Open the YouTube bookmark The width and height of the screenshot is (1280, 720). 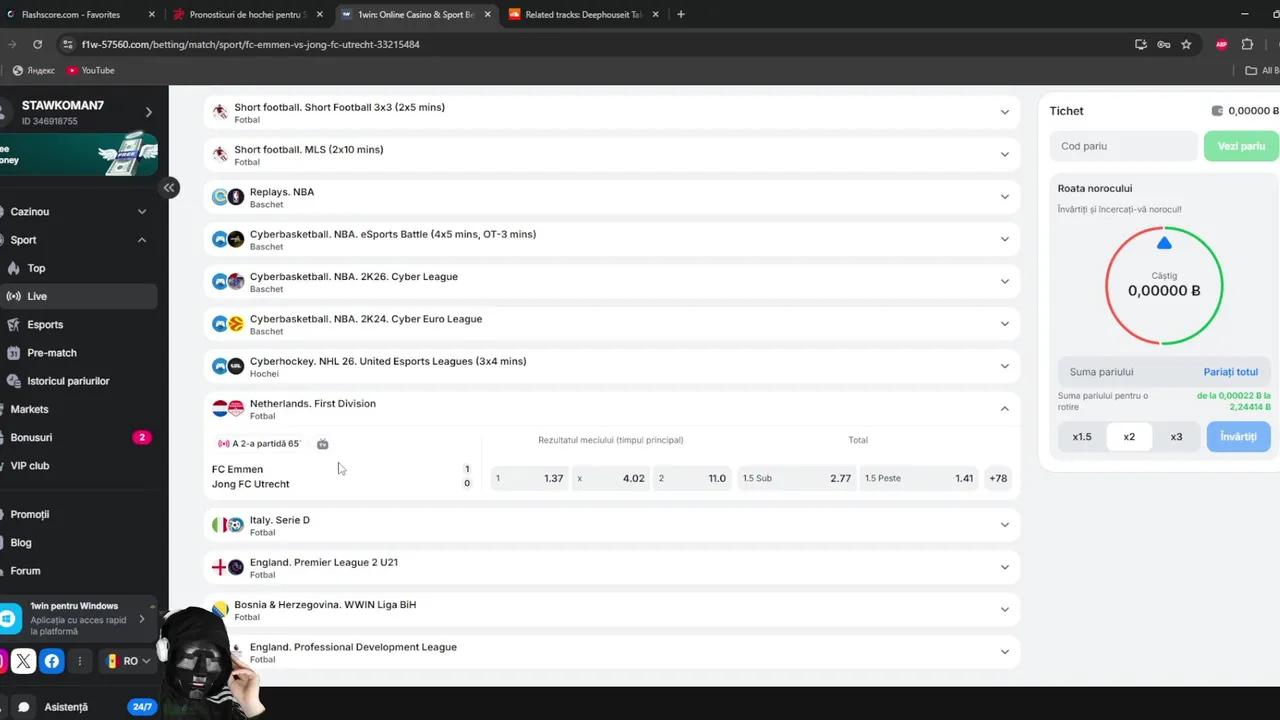(x=91, y=70)
